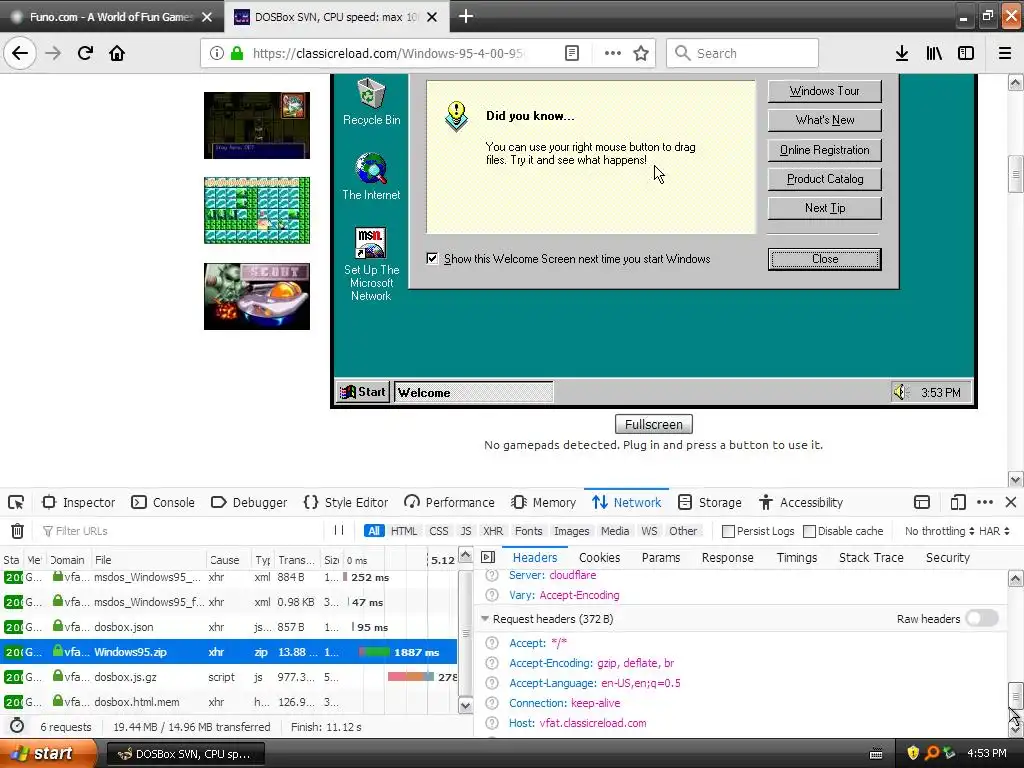The image size is (1024, 768).
Task: Click DOSBox SVN taskbar window button
Action: coord(185,754)
